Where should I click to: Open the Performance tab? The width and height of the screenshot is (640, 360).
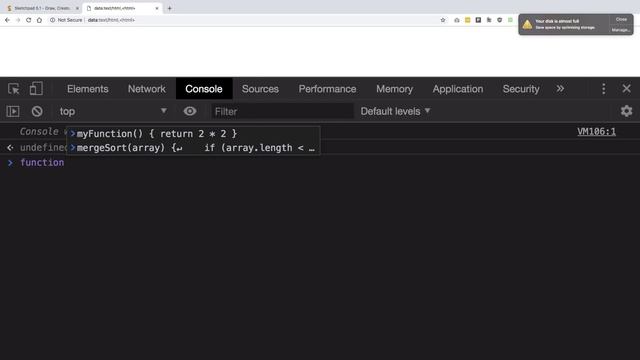pyautogui.click(x=327, y=89)
